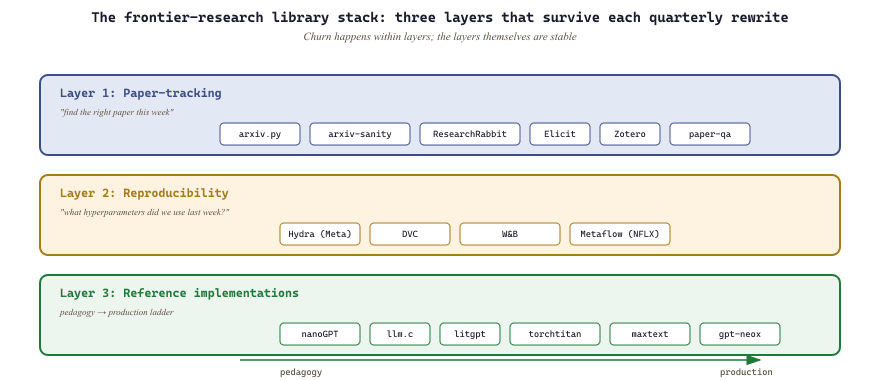This screenshot has height=380, width=880.
Task: Click the Hydra (Meta) box
Action: click(x=320, y=234)
